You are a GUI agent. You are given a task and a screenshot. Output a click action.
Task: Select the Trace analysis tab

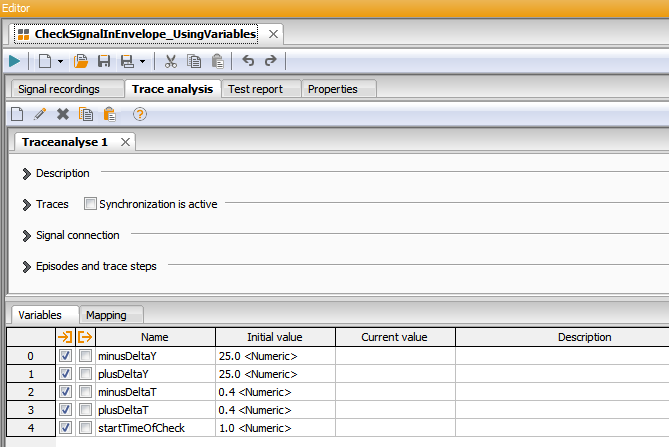click(x=172, y=89)
